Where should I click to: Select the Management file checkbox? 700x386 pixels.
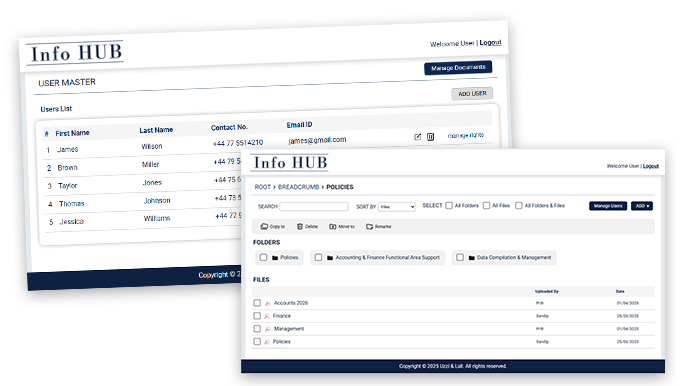(257, 328)
